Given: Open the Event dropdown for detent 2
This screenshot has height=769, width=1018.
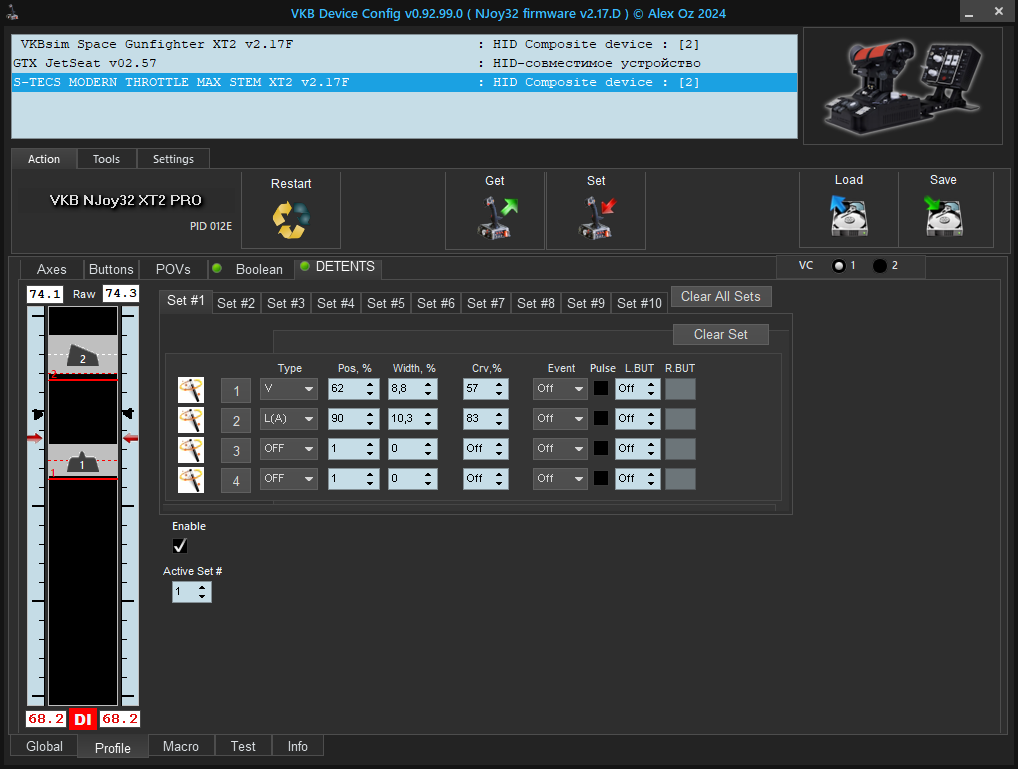Looking at the screenshot, I should pyautogui.click(x=560, y=419).
